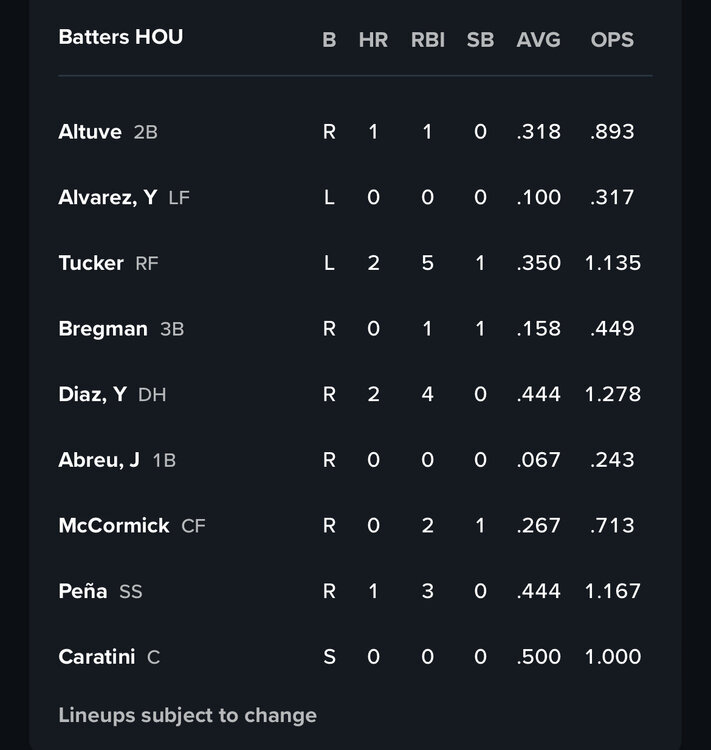The width and height of the screenshot is (711, 750).
Task: Click the OPS column header
Action: pos(612,41)
